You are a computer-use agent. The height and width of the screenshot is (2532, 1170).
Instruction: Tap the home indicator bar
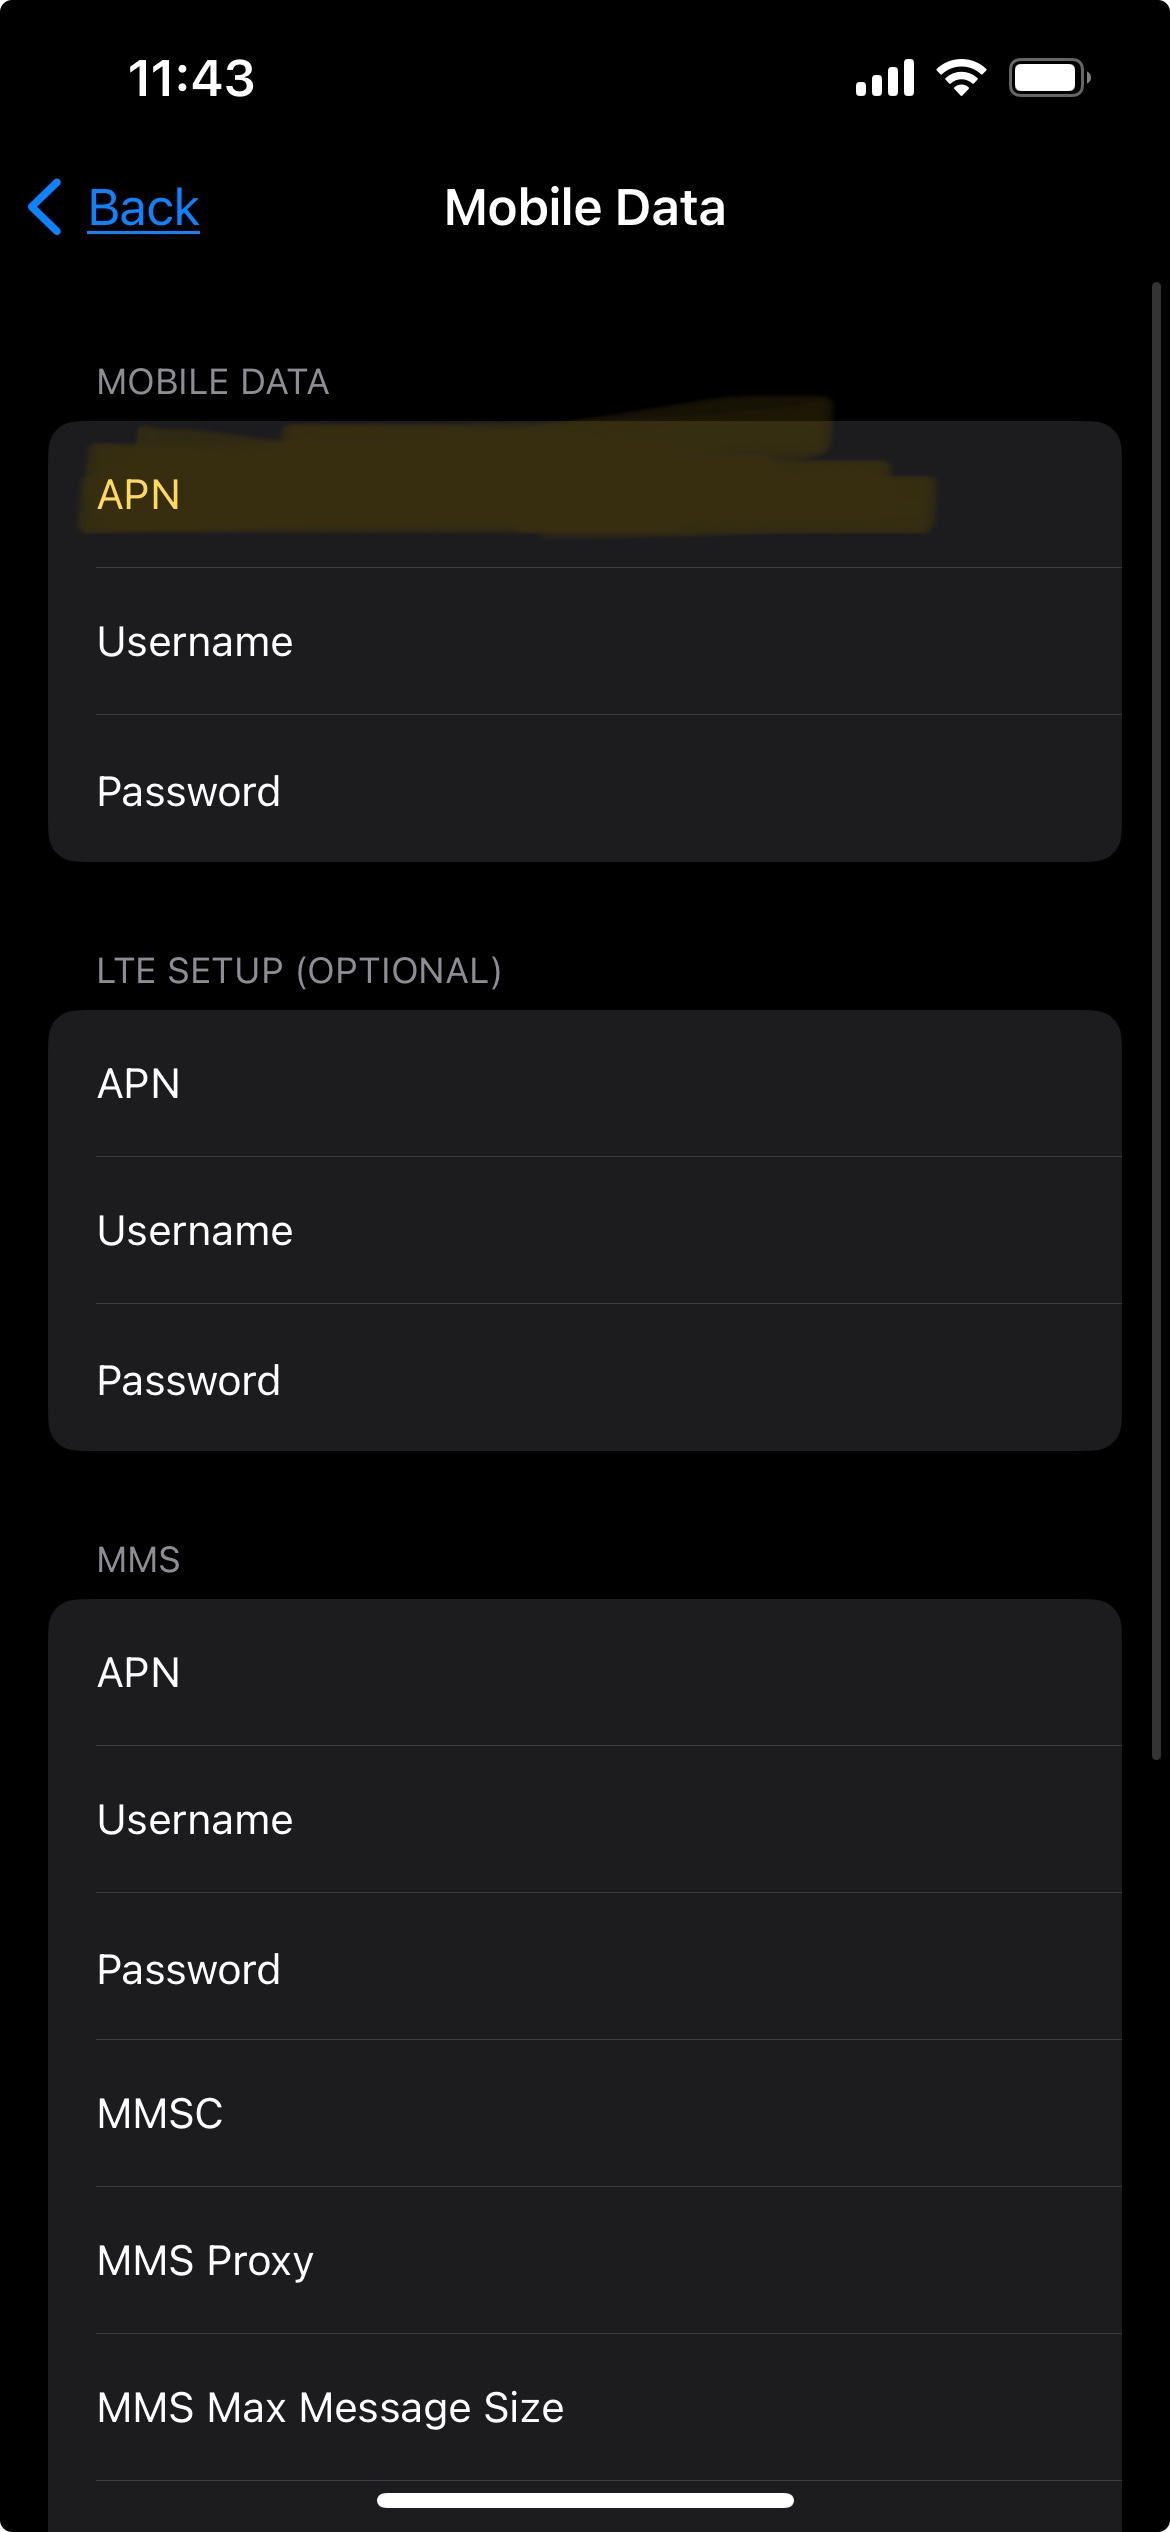coord(585,2500)
